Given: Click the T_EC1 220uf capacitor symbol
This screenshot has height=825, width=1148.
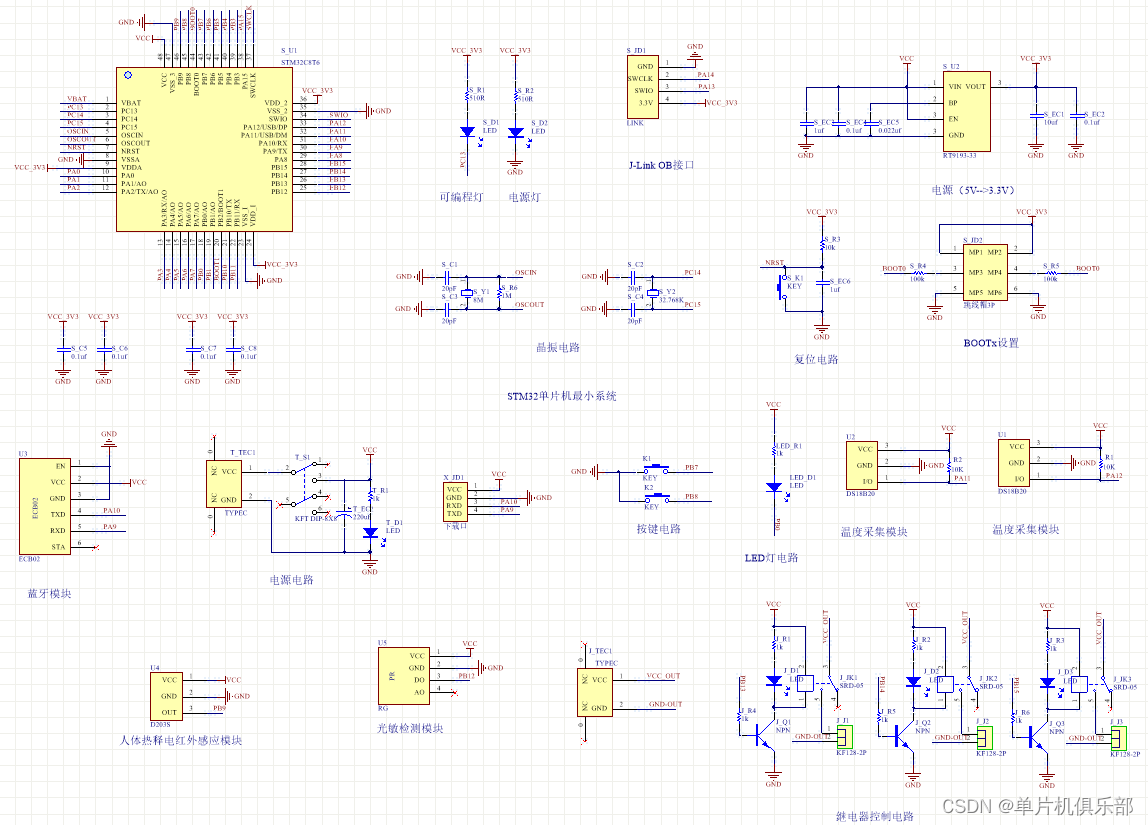Looking at the screenshot, I should coord(345,512).
